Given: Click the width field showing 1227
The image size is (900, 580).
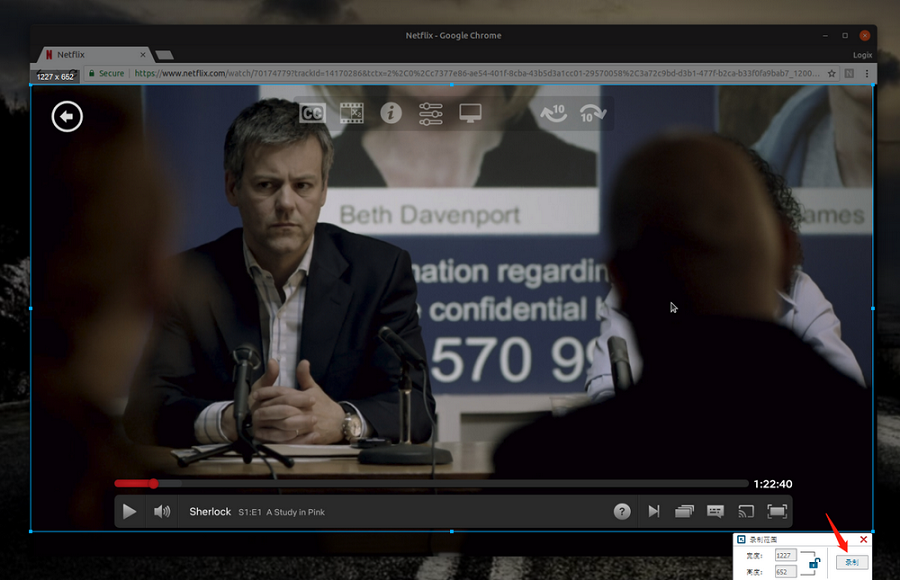Looking at the screenshot, I should [x=785, y=555].
